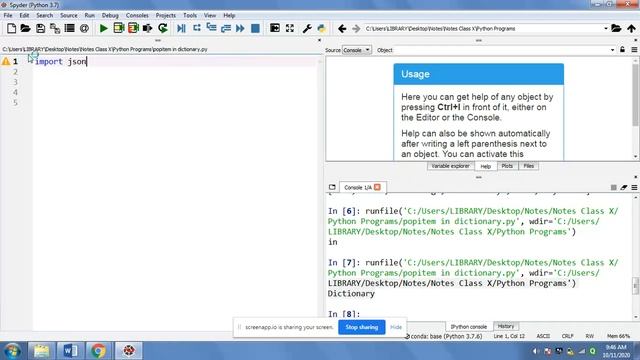640x360 pixels.
Task: Run selection or current line icon
Action: (x=147, y=28)
